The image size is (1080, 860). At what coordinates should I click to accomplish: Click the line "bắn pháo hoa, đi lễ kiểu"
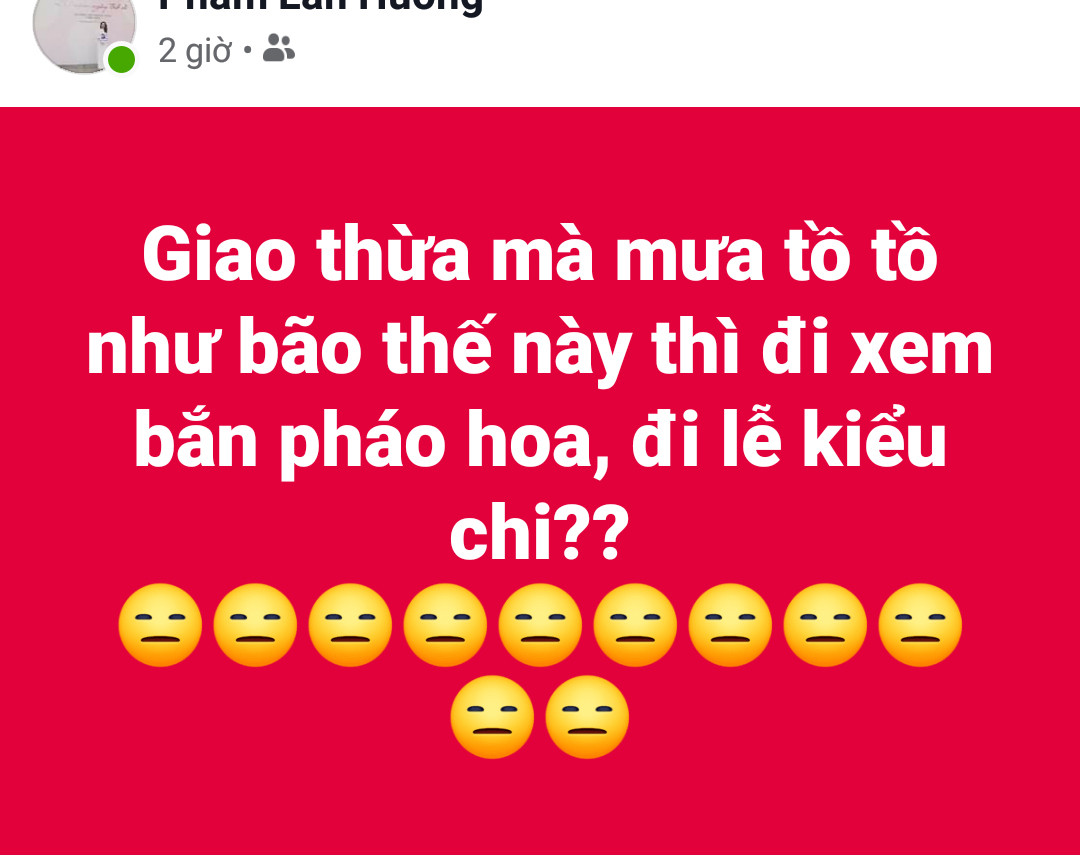[540, 442]
